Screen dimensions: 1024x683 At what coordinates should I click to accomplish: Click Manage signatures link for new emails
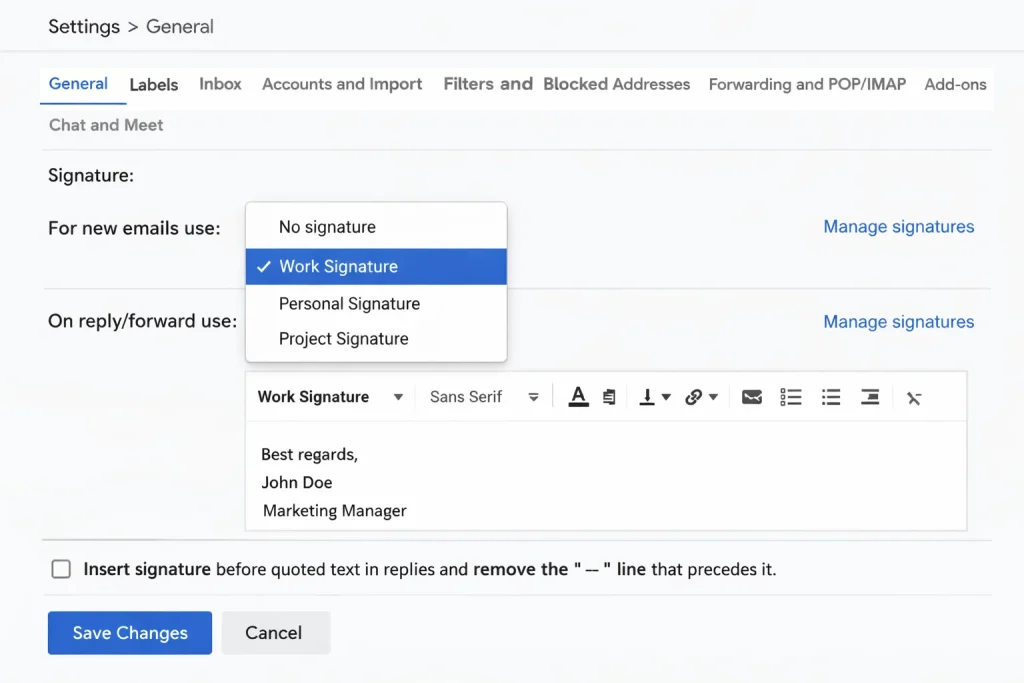click(x=898, y=227)
